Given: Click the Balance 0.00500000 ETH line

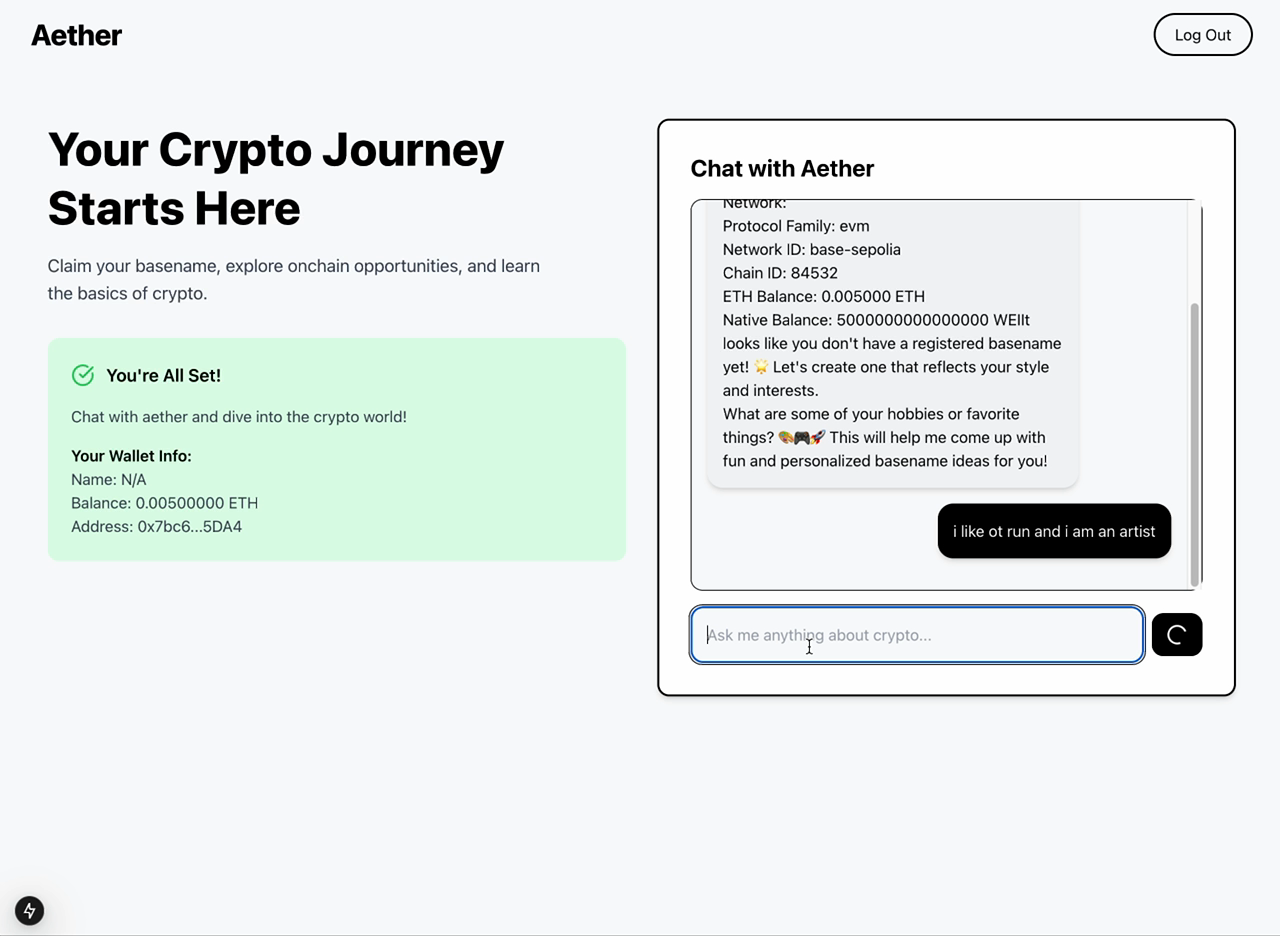Looking at the screenshot, I should click(164, 503).
